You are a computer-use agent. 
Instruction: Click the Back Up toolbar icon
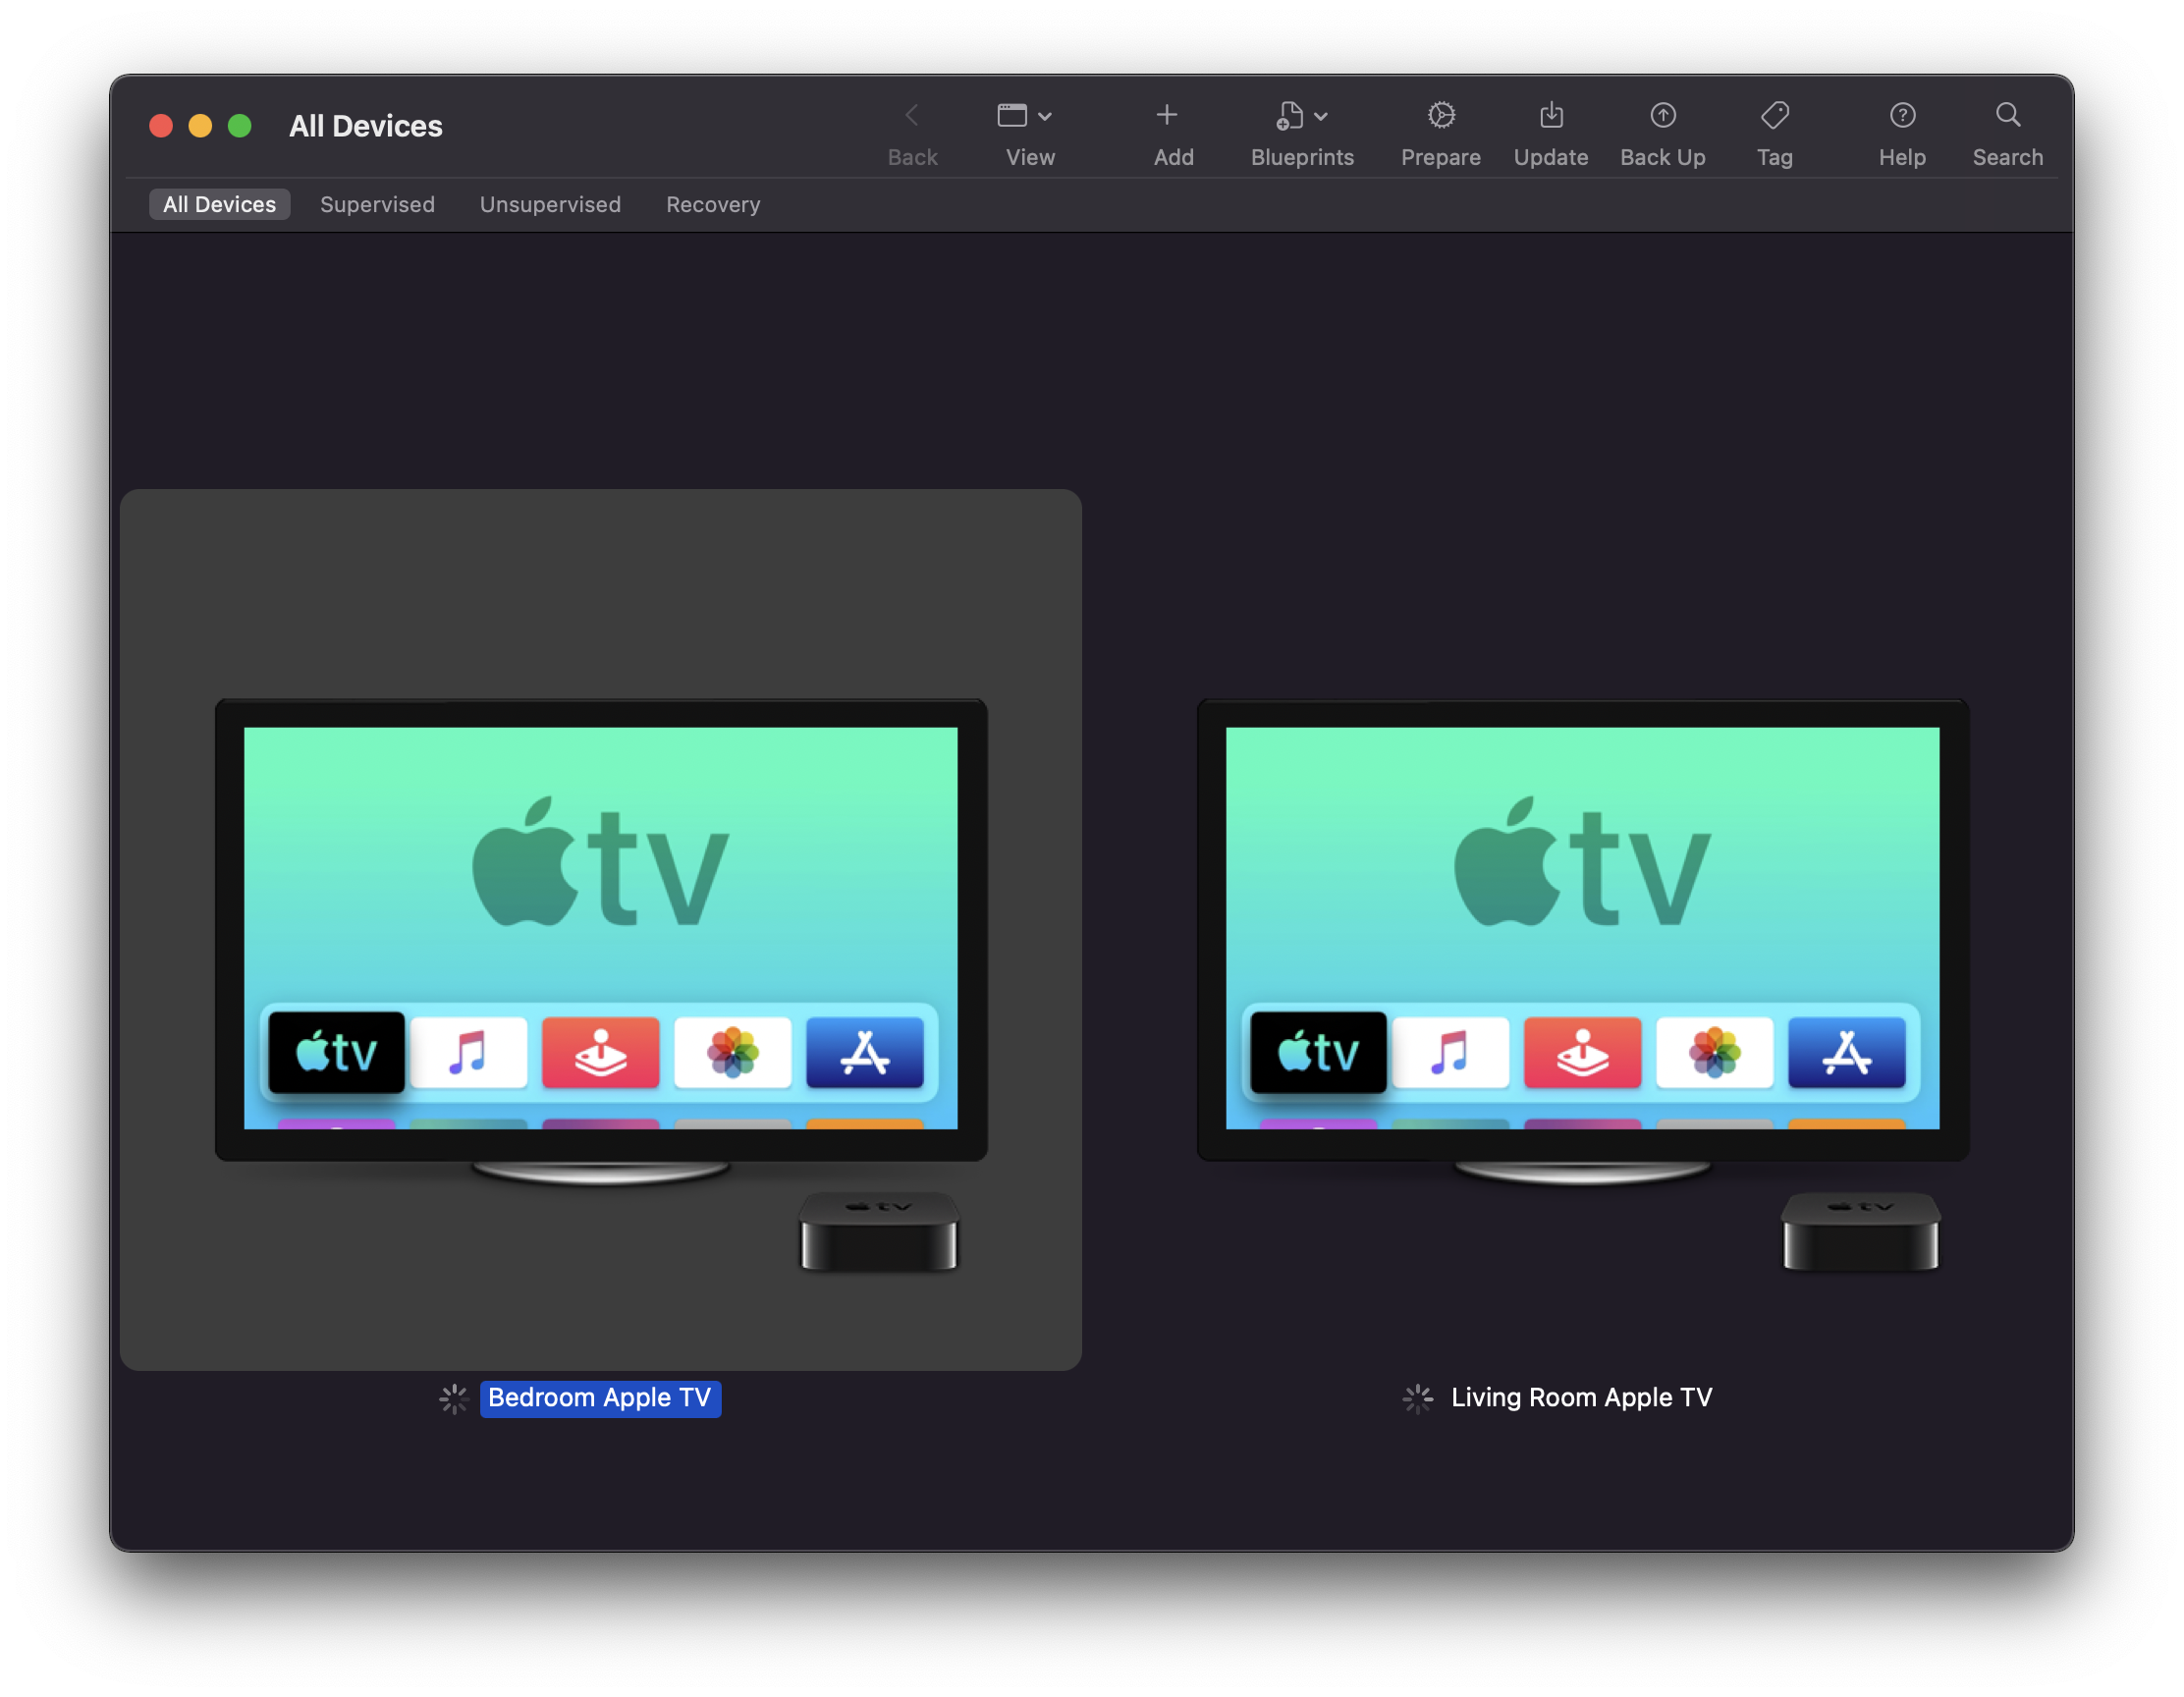[1662, 115]
